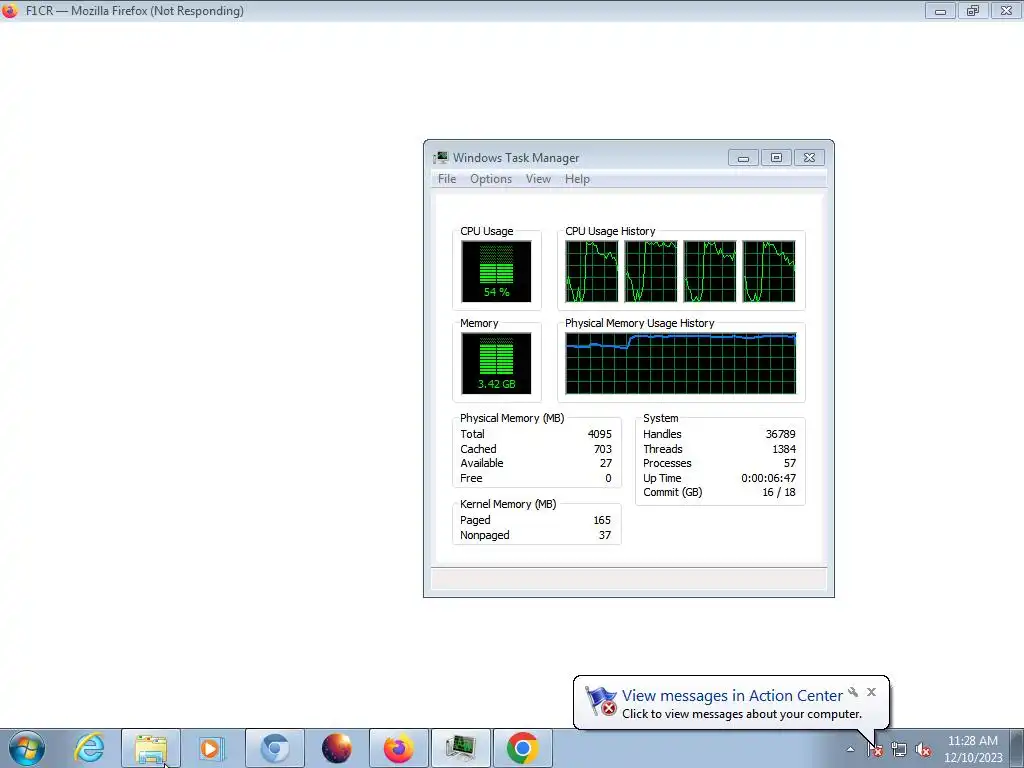Minimize the Windows Task Manager window

point(743,157)
